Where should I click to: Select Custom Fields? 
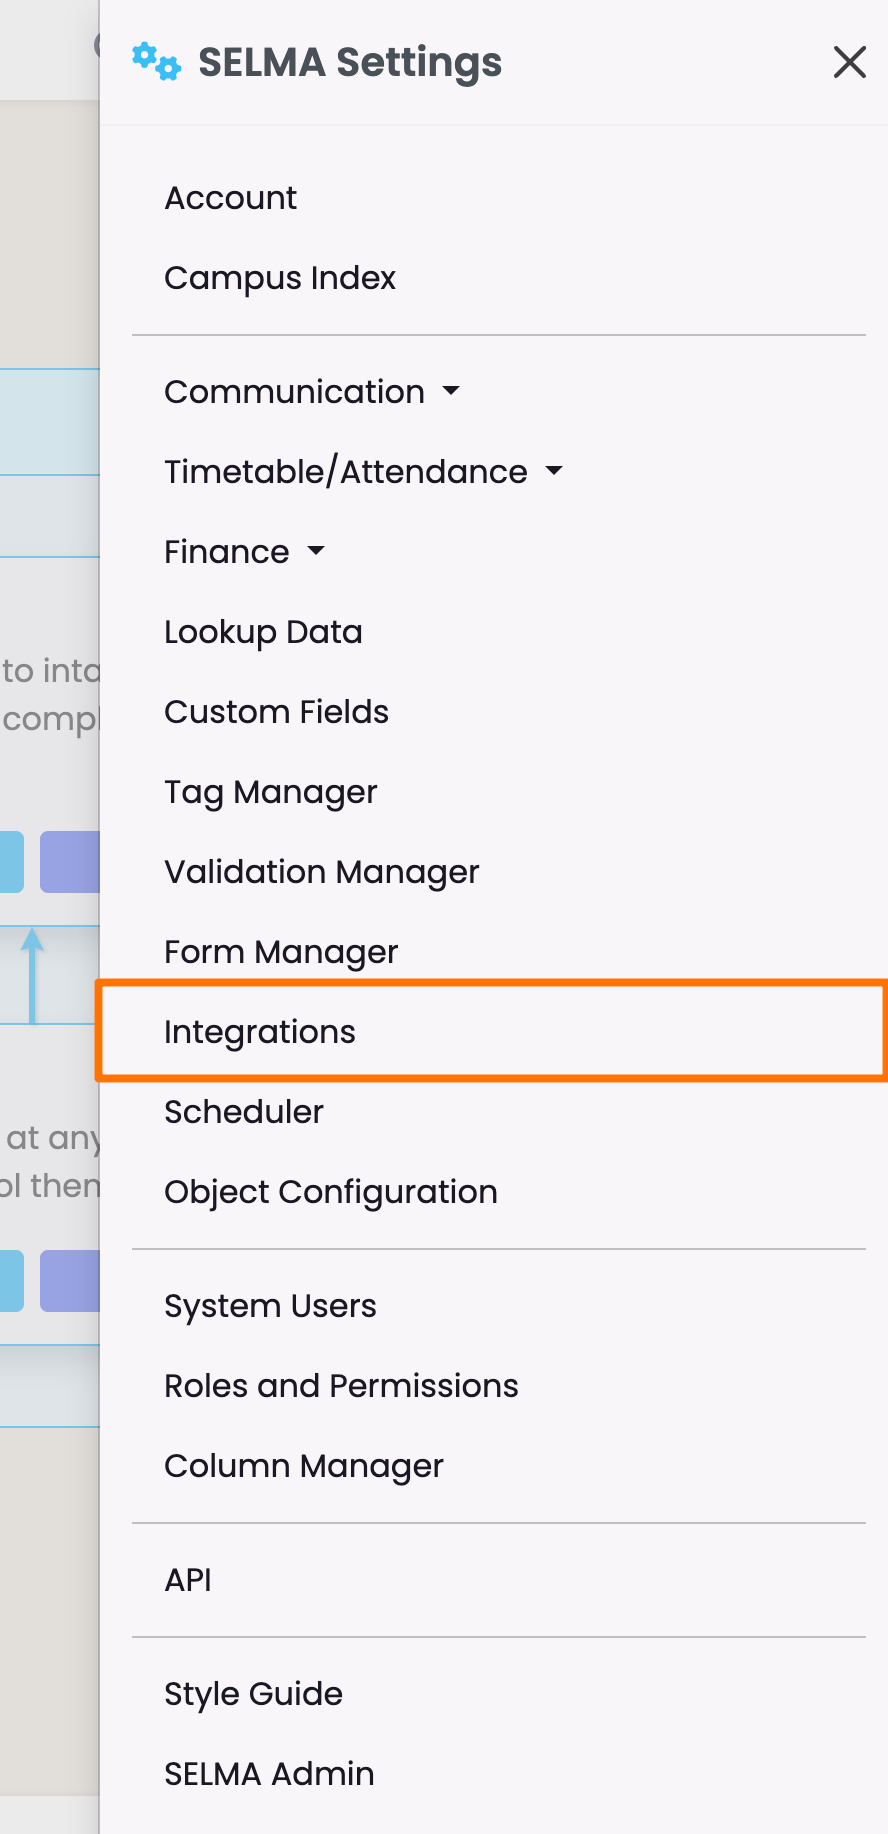276,712
